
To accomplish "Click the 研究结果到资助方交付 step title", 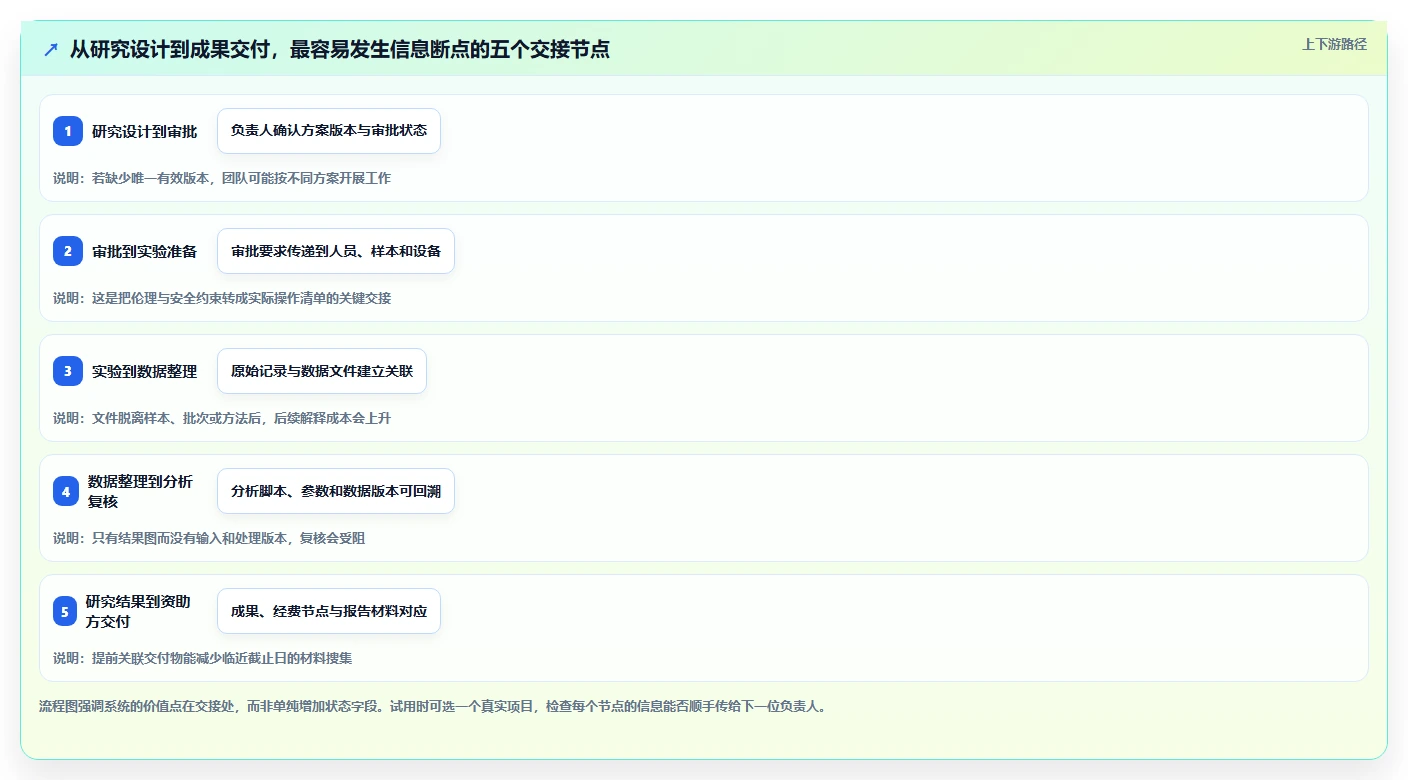I will click(138, 611).
